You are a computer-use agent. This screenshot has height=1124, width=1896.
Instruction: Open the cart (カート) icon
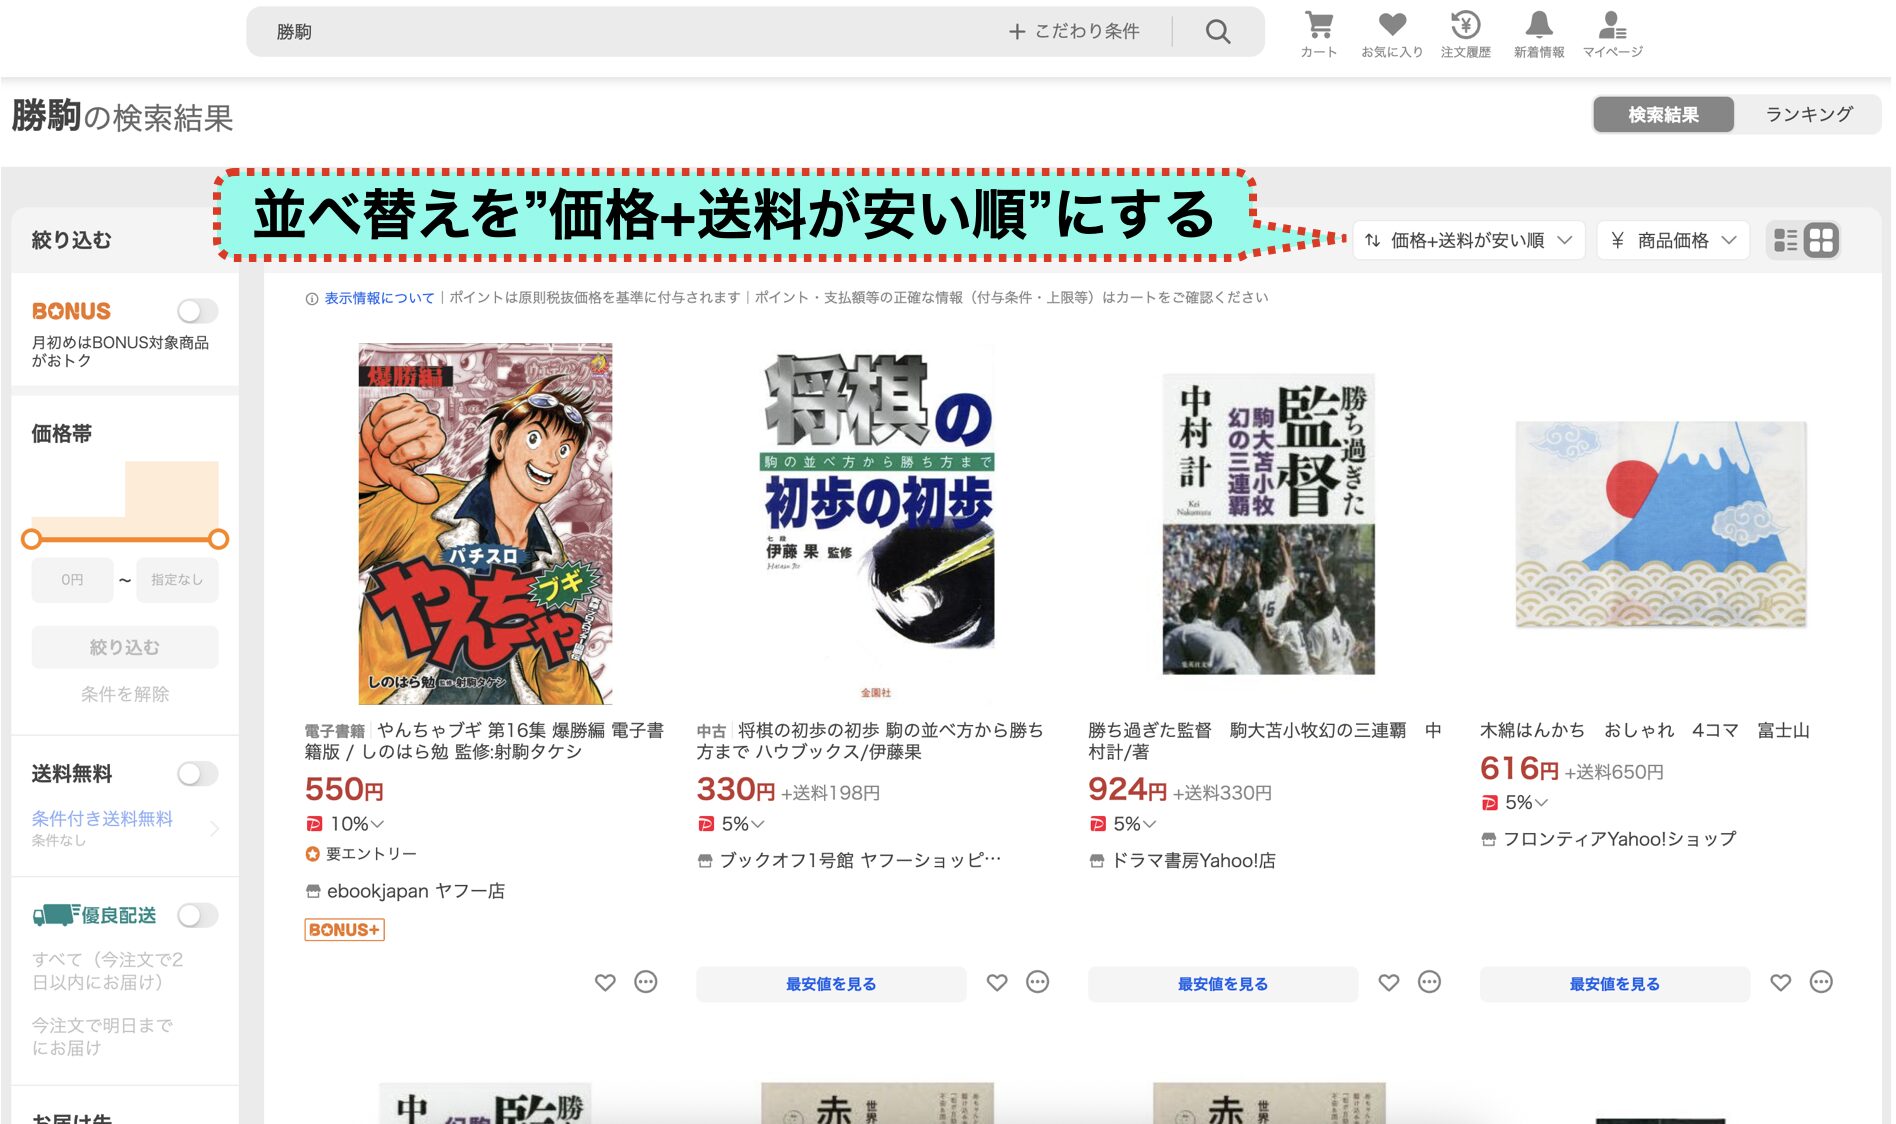(x=1318, y=34)
